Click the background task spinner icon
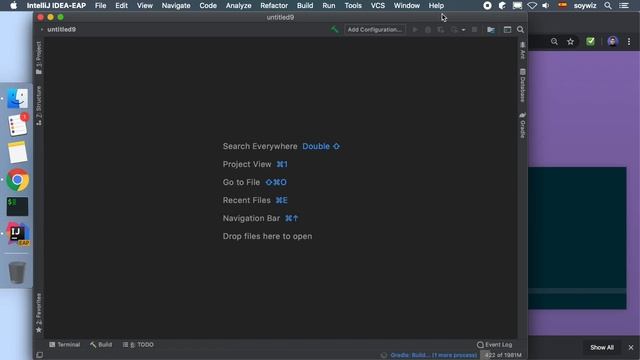Screen dimensions: 640x360 tap(384, 355)
